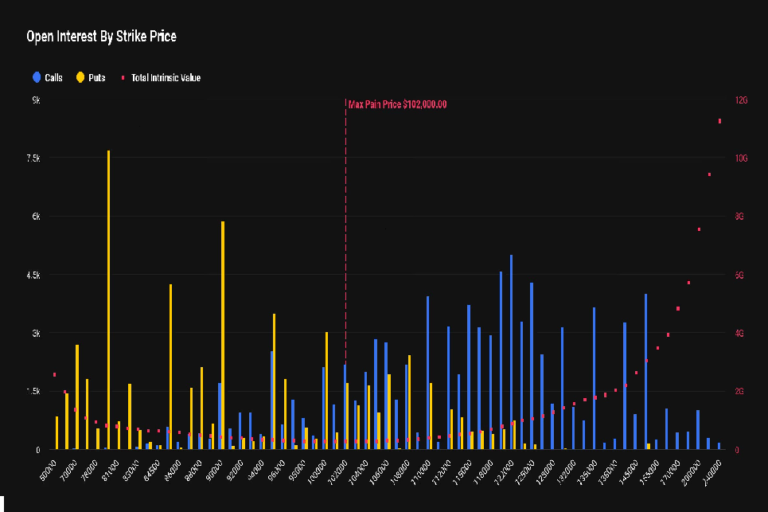Click the yellow Puts legend circle
Viewport: 768px width, 512px height.
pos(80,77)
